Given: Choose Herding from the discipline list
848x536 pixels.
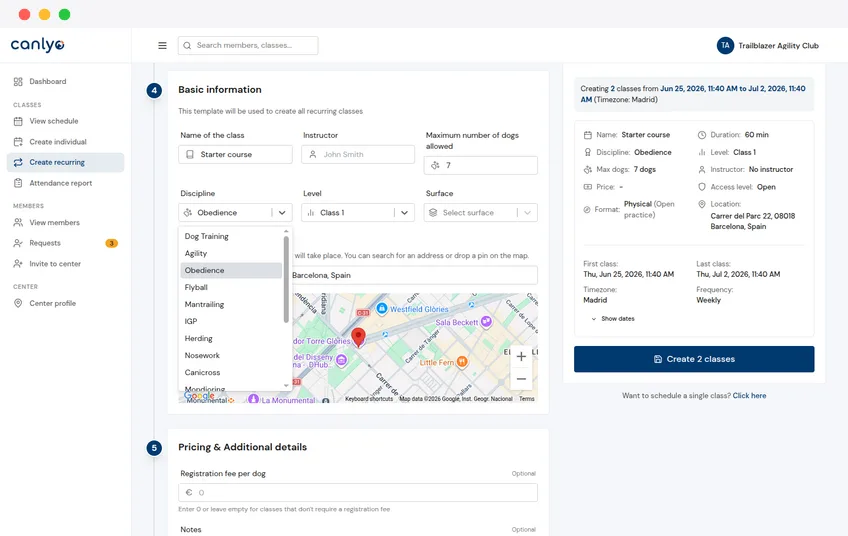Looking at the screenshot, I should [x=231, y=339].
